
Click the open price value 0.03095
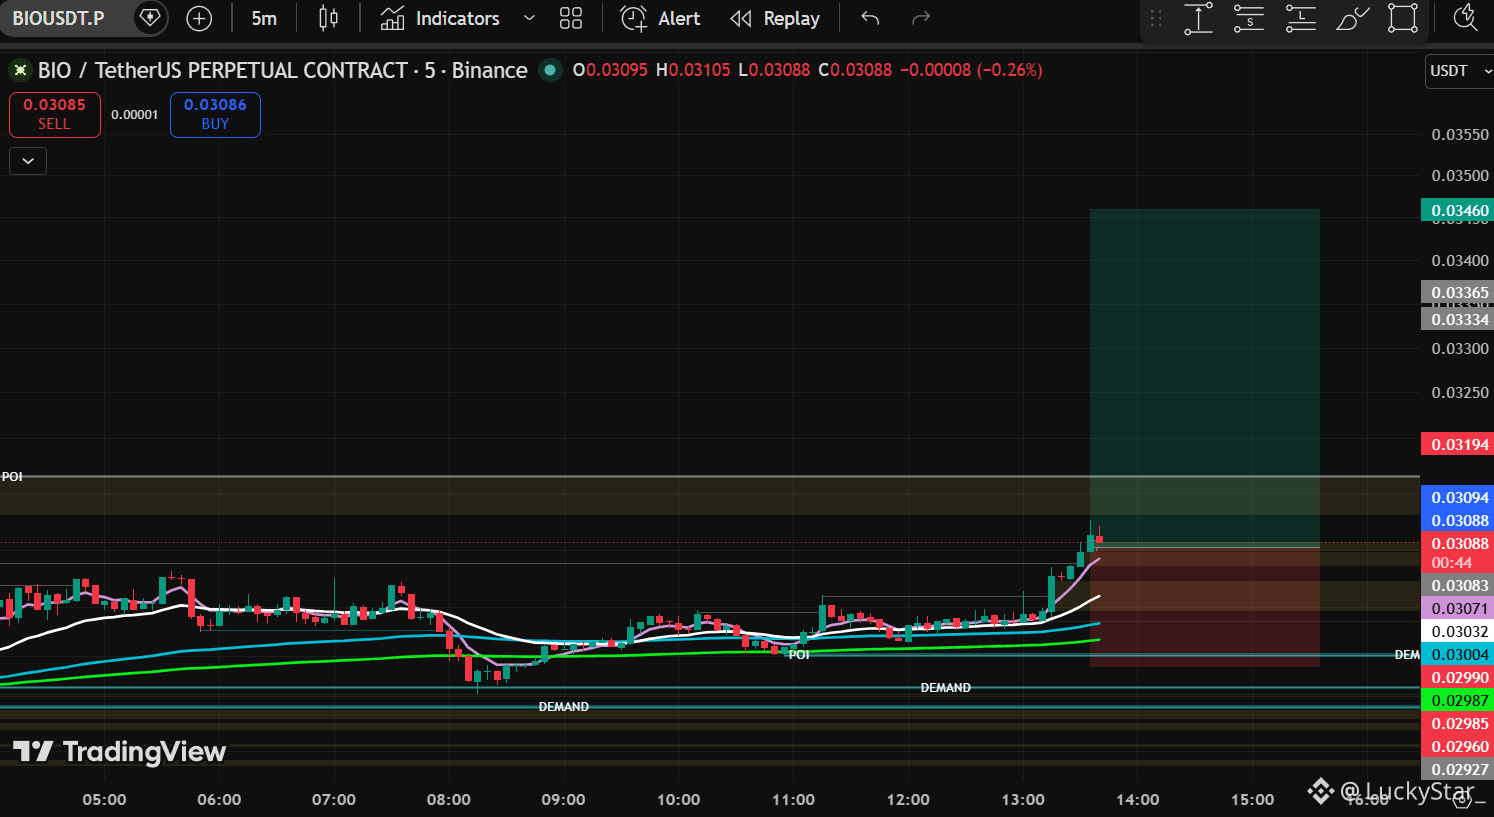click(x=616, y=70)
